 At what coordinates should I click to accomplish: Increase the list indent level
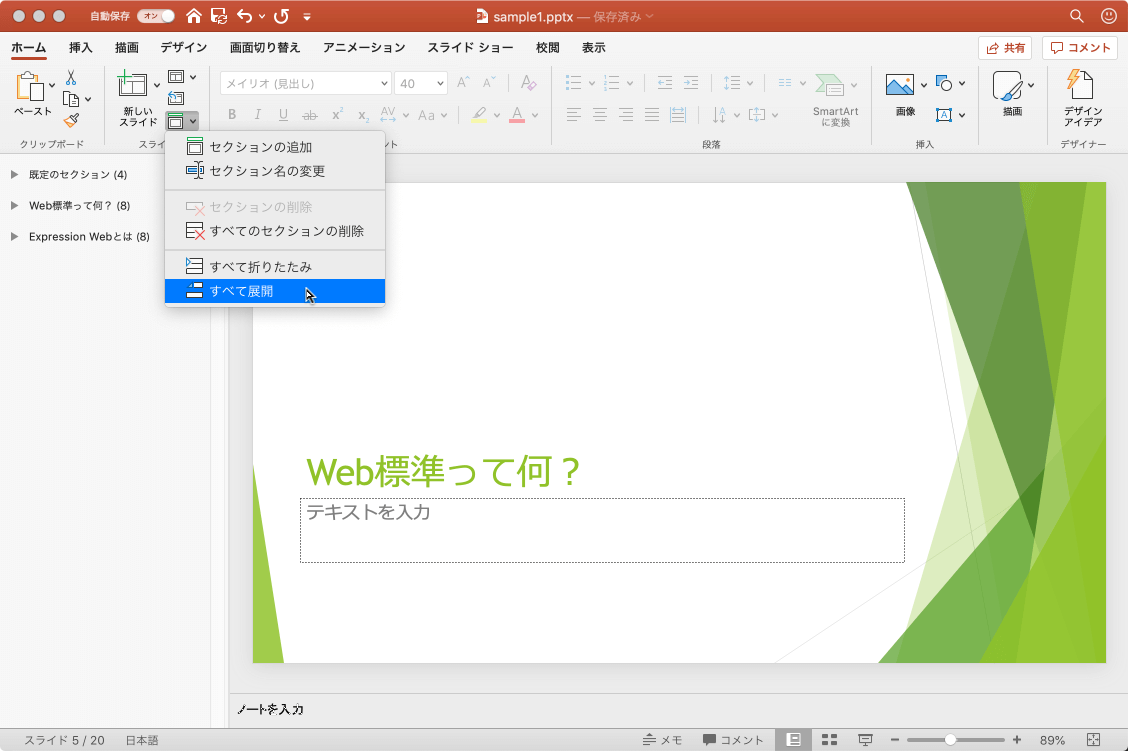click(691, 83)
